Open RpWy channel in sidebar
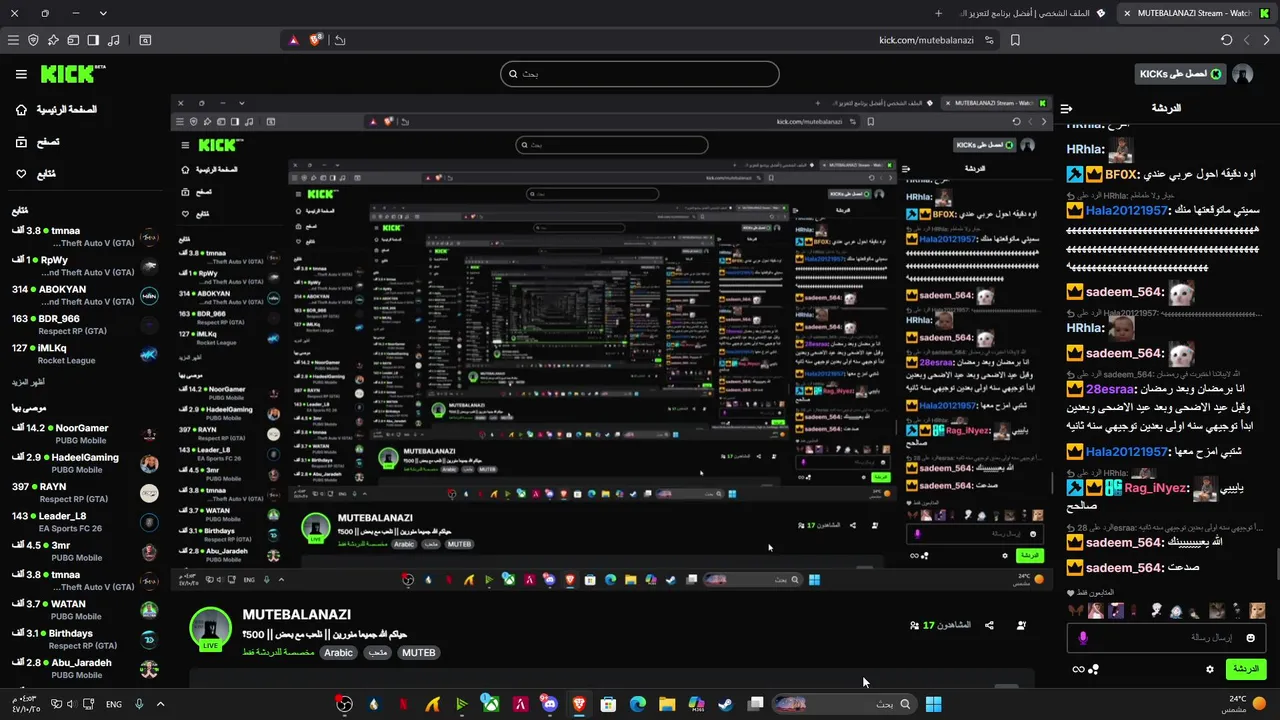 click(x=85, y=265)
